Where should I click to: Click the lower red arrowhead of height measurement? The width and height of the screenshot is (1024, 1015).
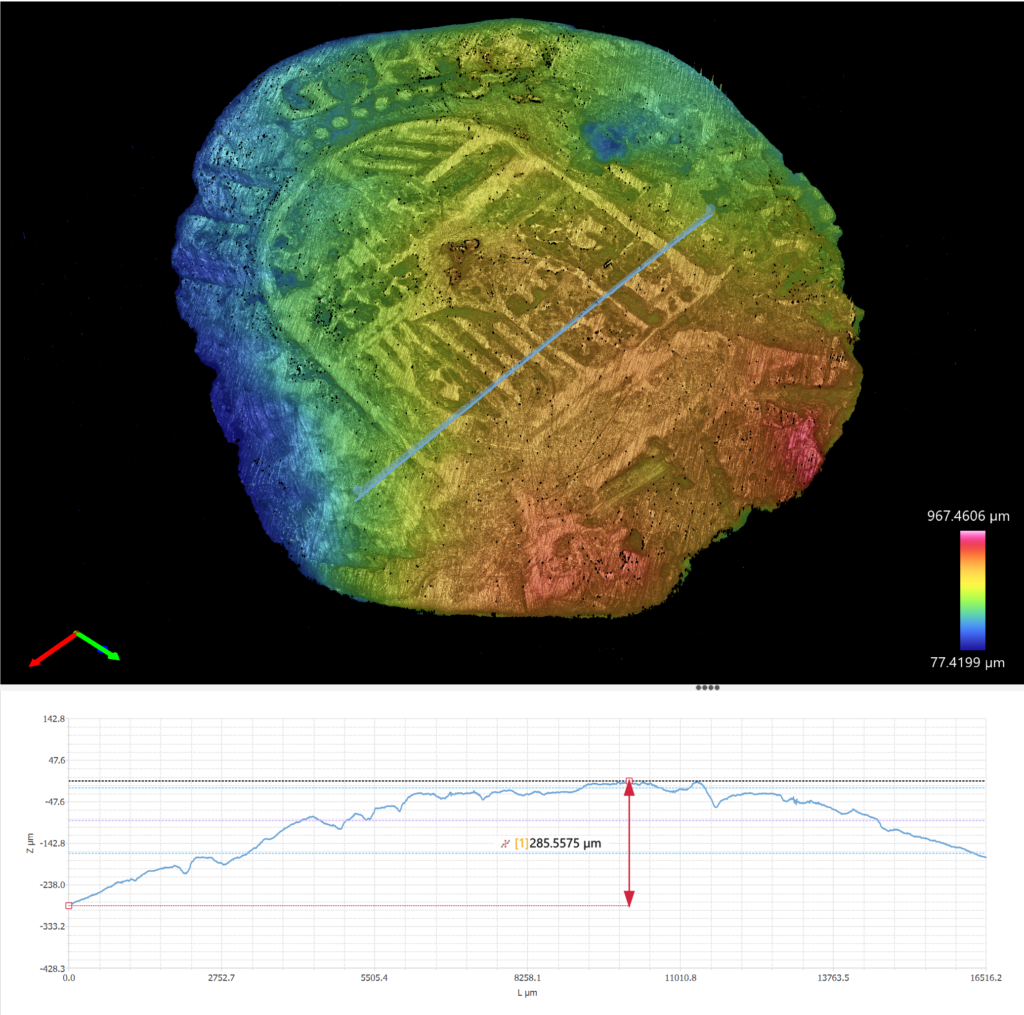point(629,898)
